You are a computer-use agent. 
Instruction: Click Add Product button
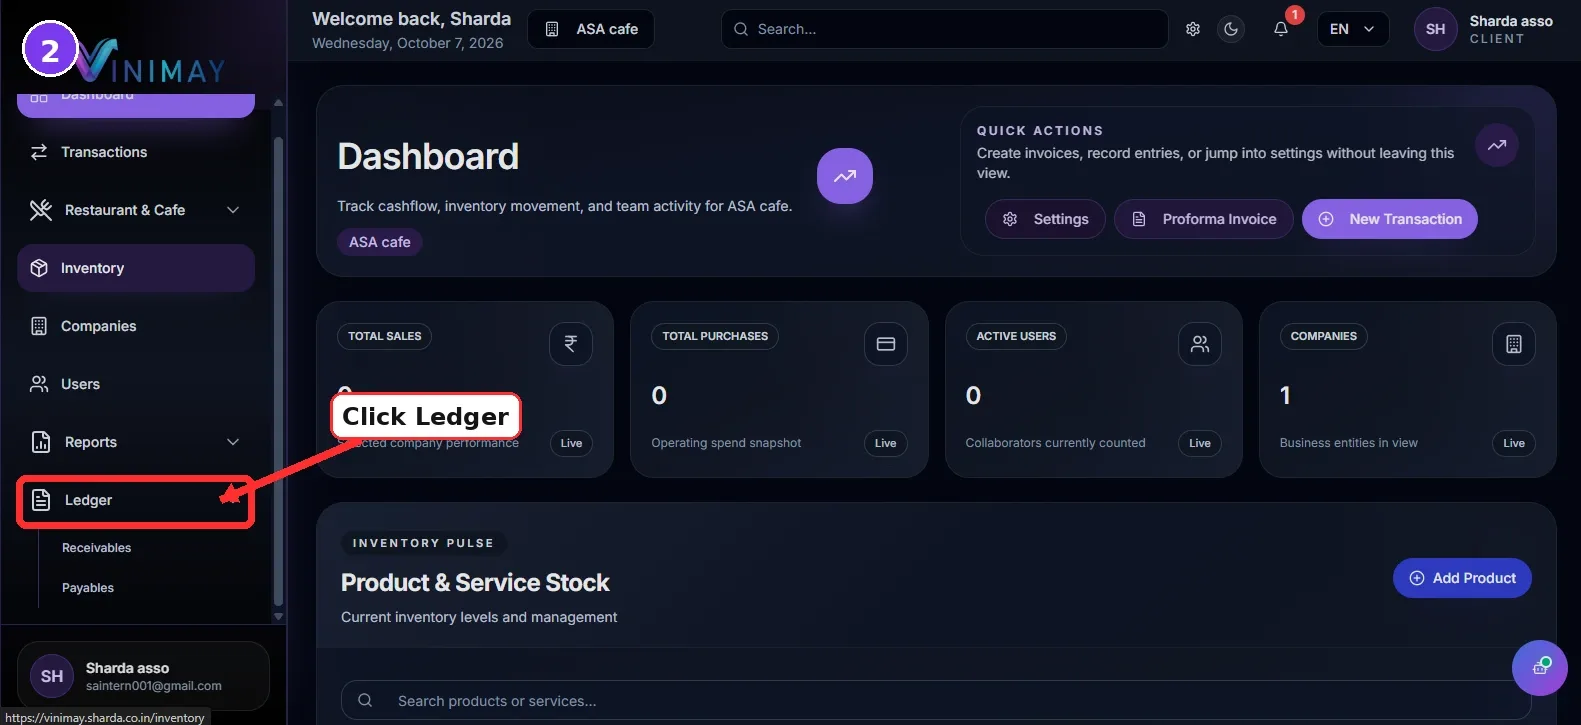click(x=1462, y=578)
